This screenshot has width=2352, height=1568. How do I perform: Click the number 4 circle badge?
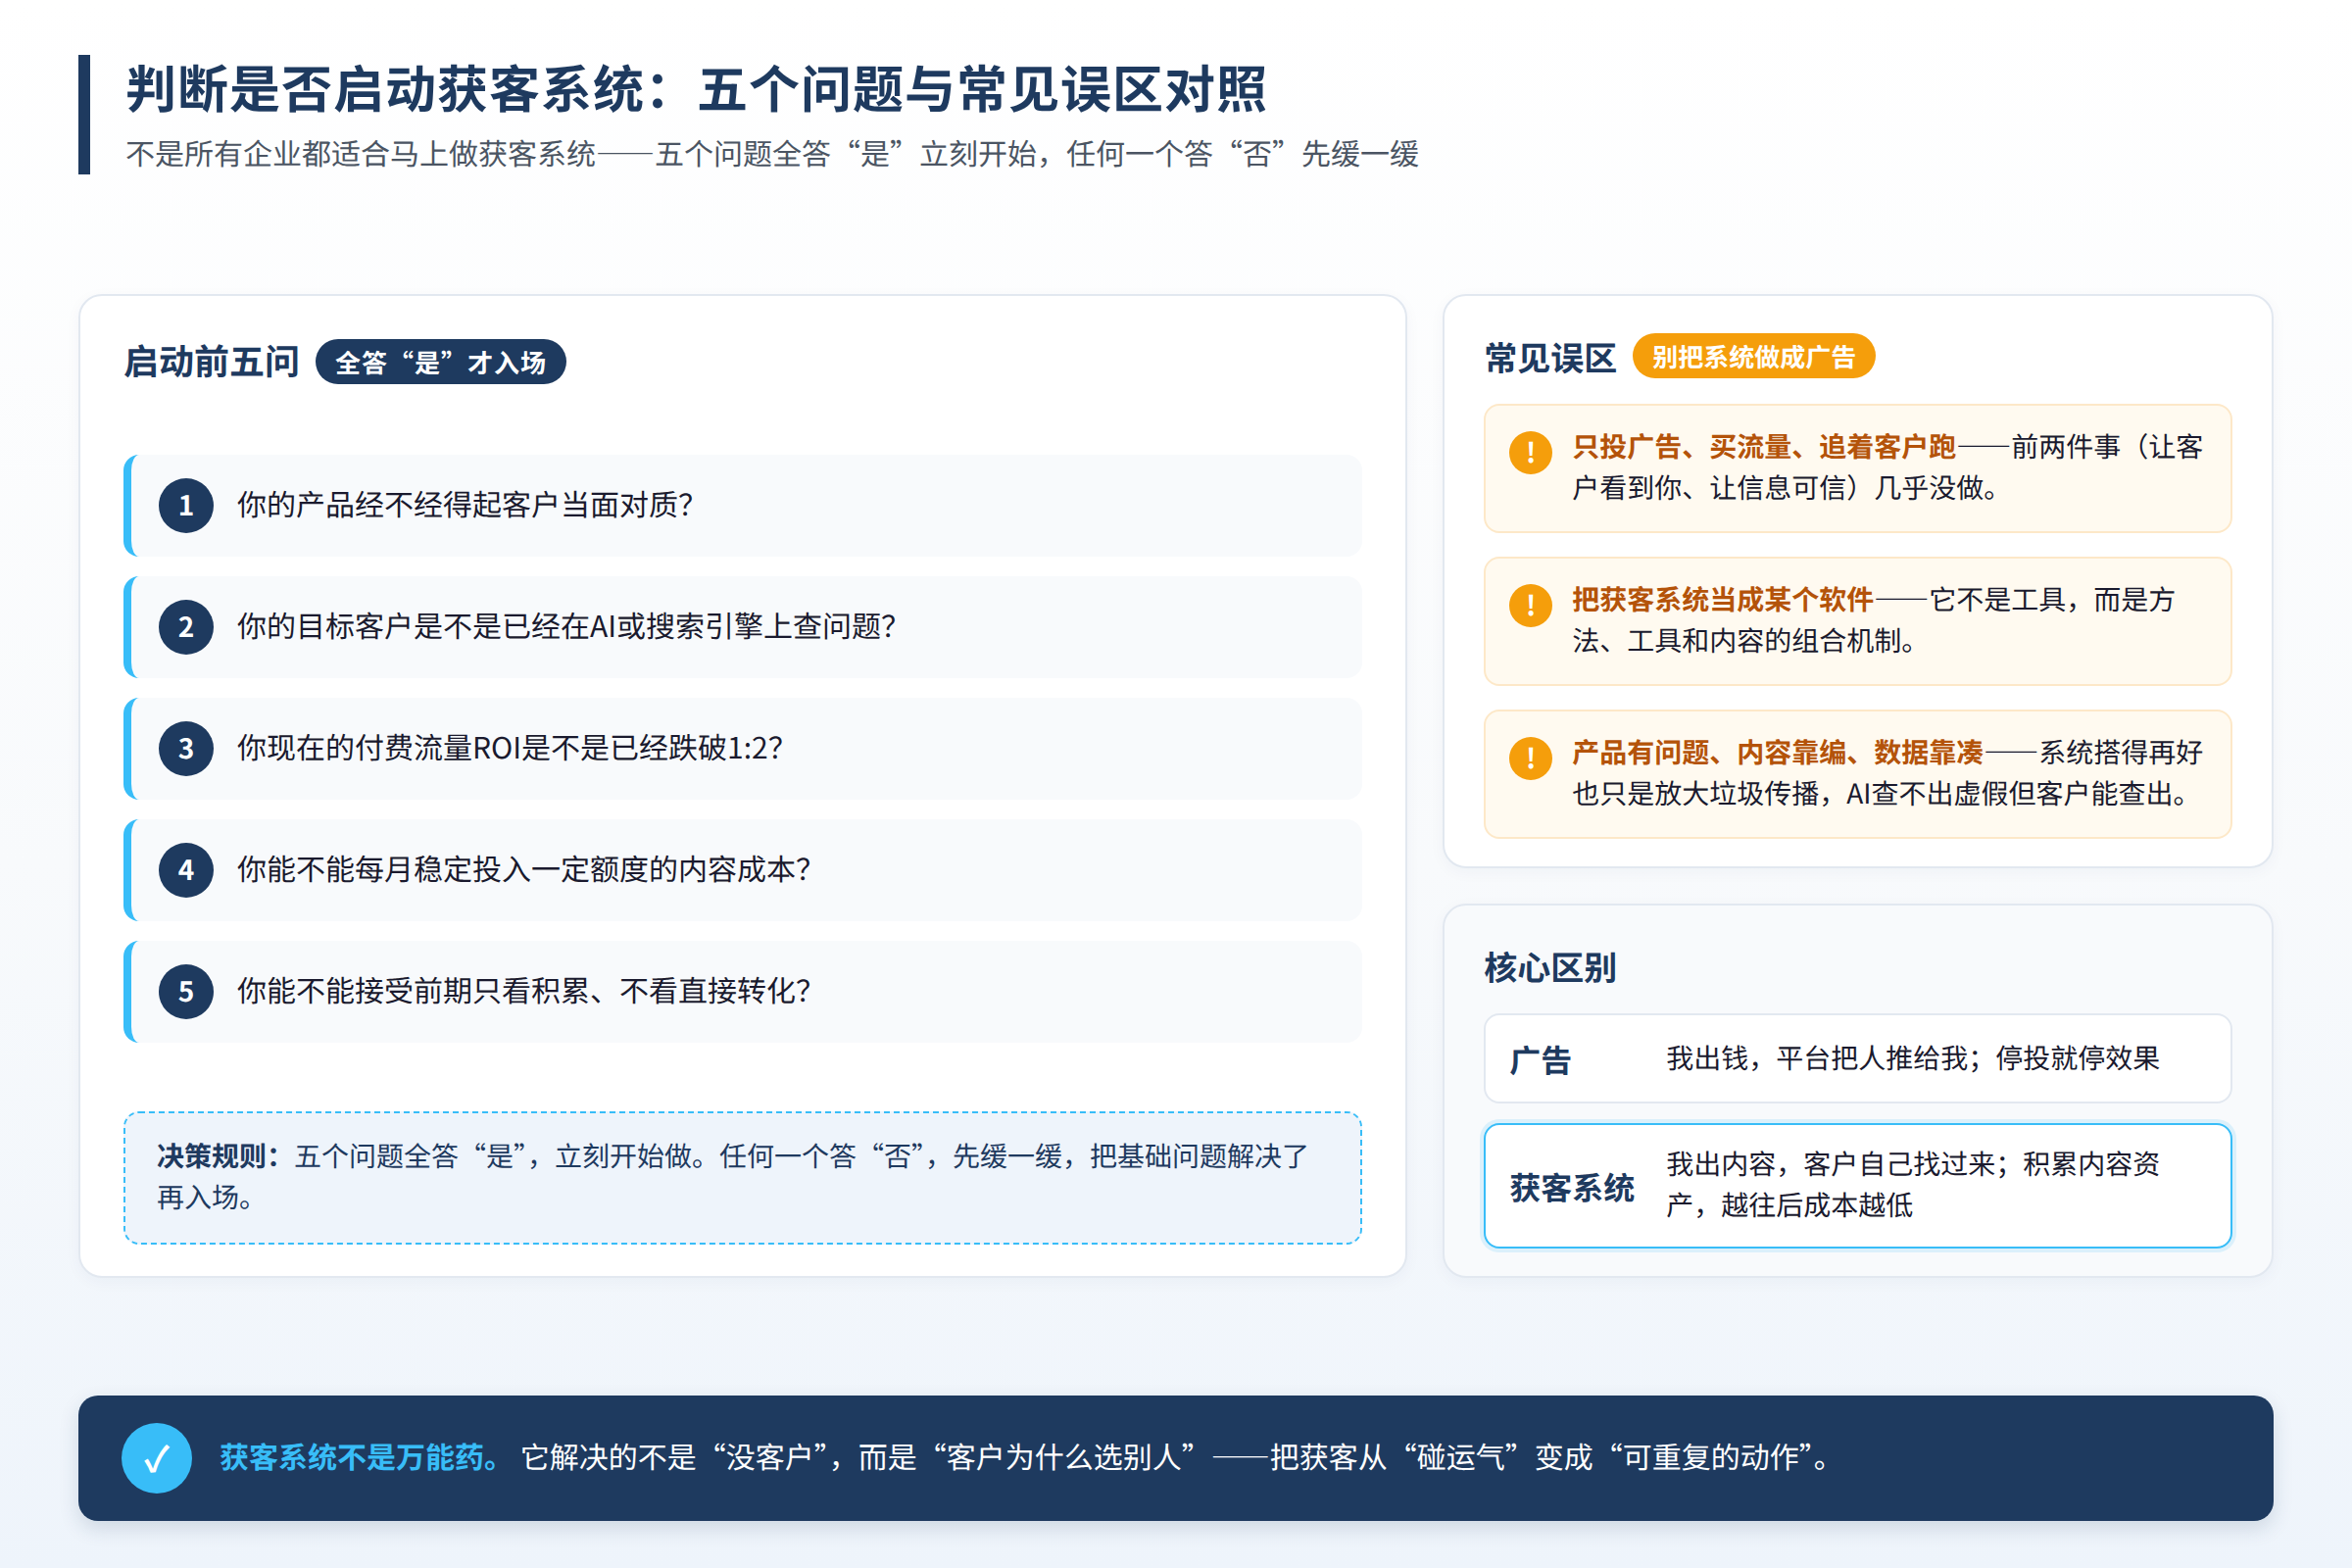[x=186, y=870]
